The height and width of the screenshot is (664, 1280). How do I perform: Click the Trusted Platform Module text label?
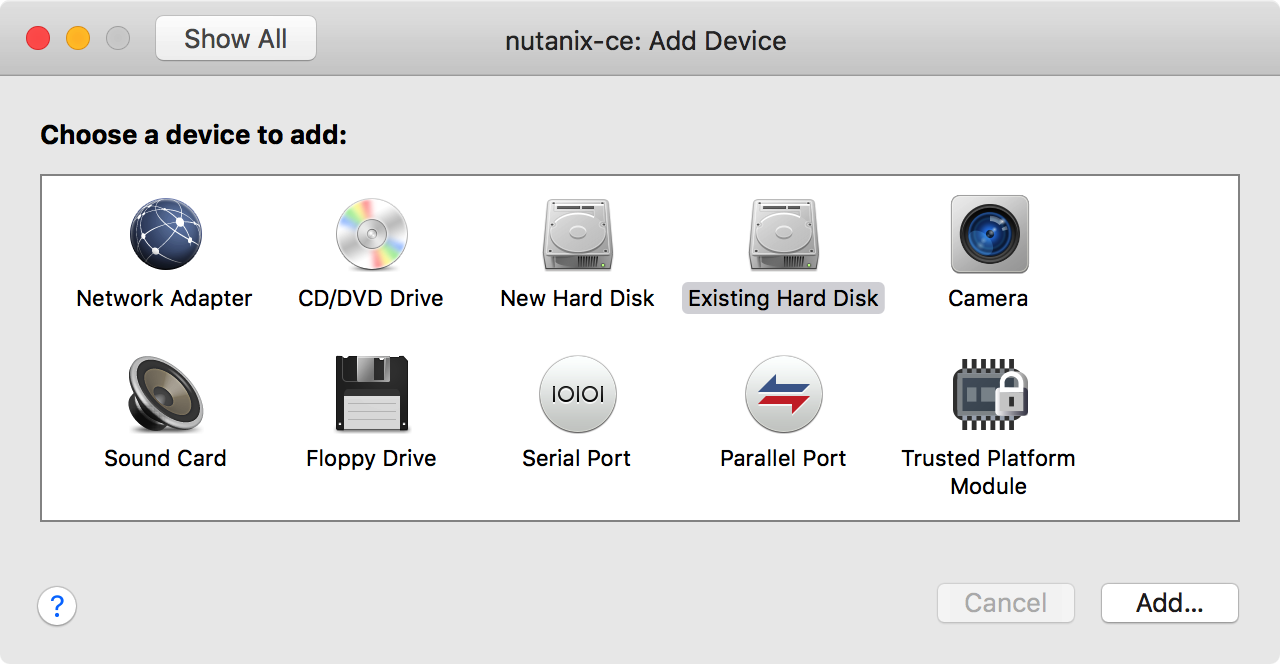tap(988, 472)
